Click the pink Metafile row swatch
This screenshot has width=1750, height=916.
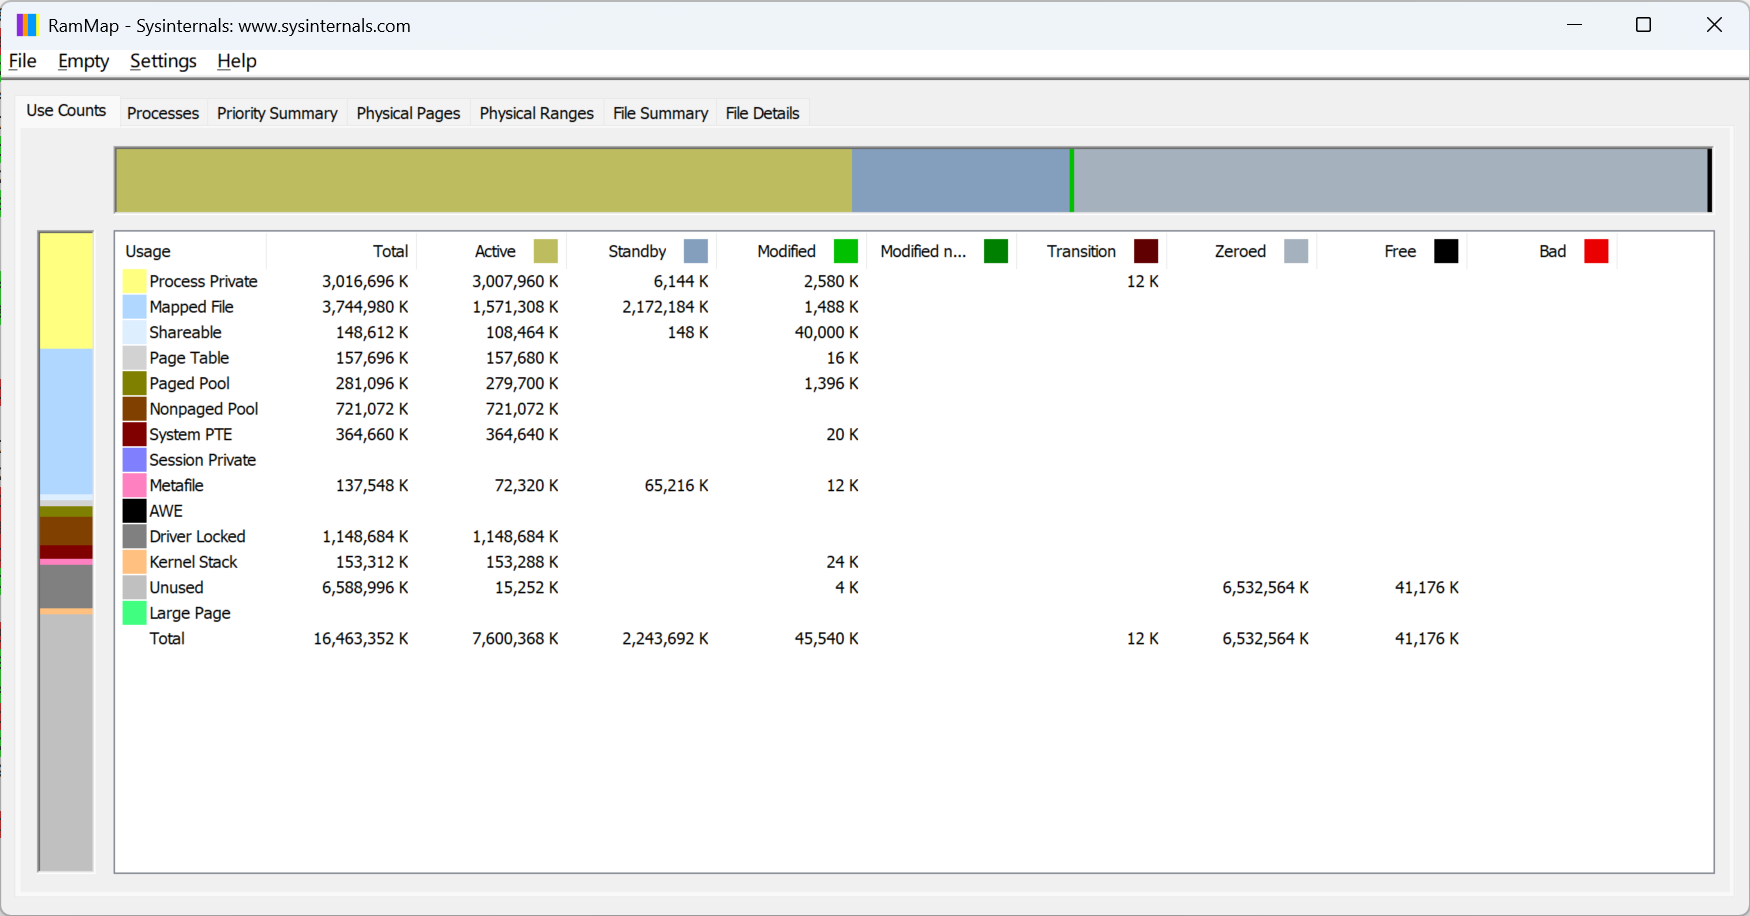135,485
